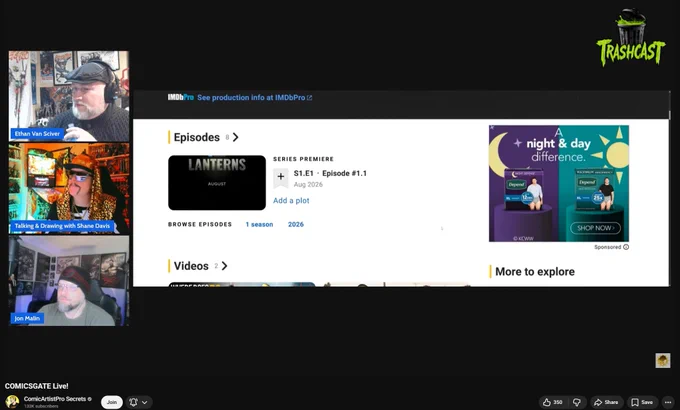This screenshot has width=680, height=410.
Task: Open the ComicArtistPro Secrets channel avatar
Action: pos(12,402)
